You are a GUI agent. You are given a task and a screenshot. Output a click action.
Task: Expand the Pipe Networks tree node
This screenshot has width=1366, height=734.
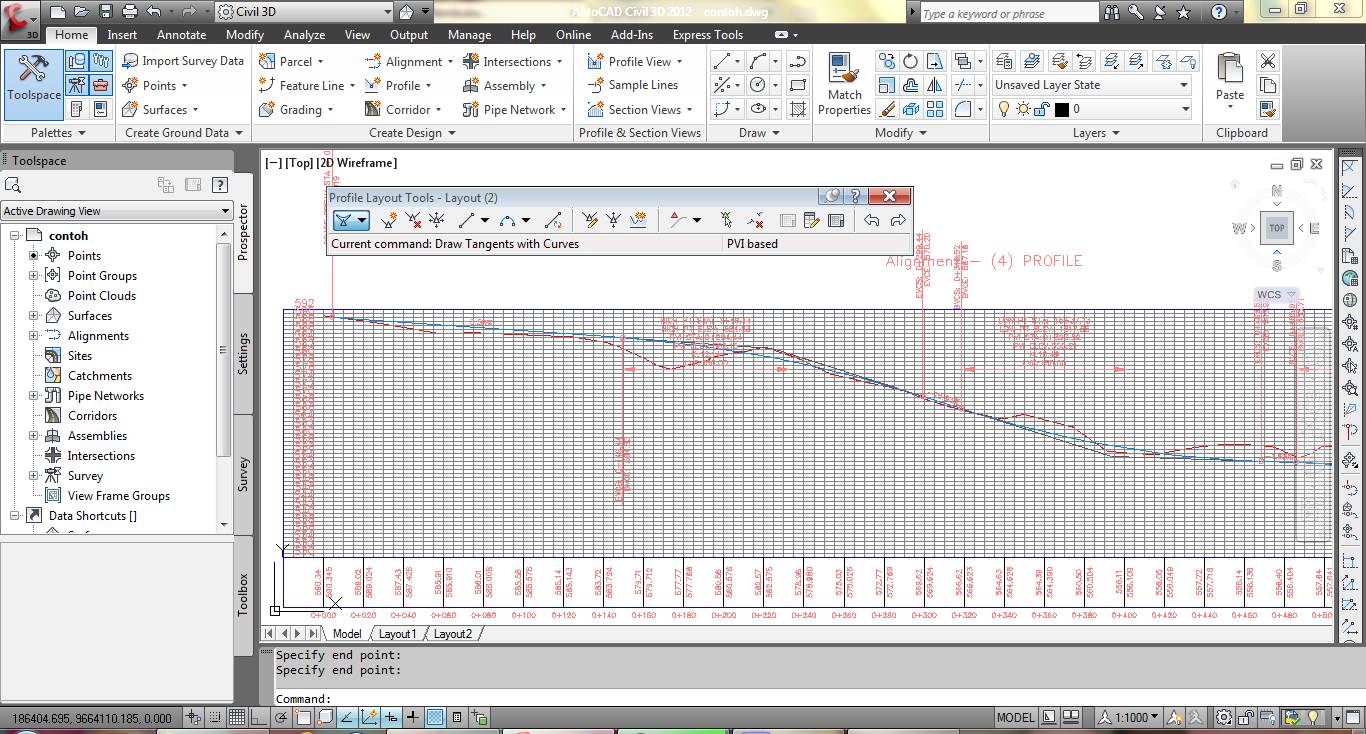33,396
